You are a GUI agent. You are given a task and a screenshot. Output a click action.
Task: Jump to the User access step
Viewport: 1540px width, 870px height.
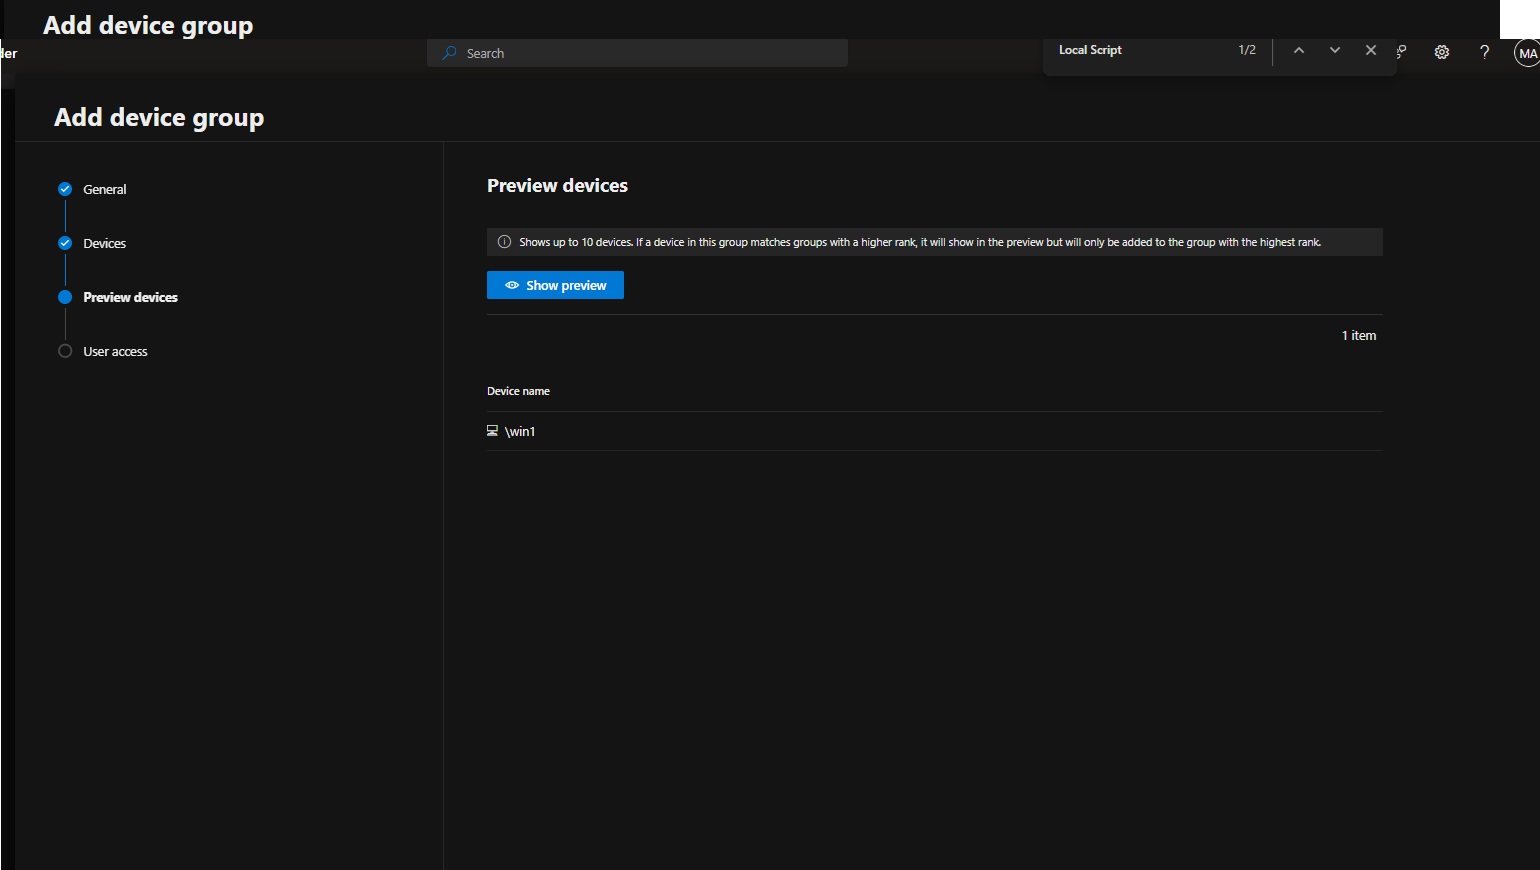point(115,351)
